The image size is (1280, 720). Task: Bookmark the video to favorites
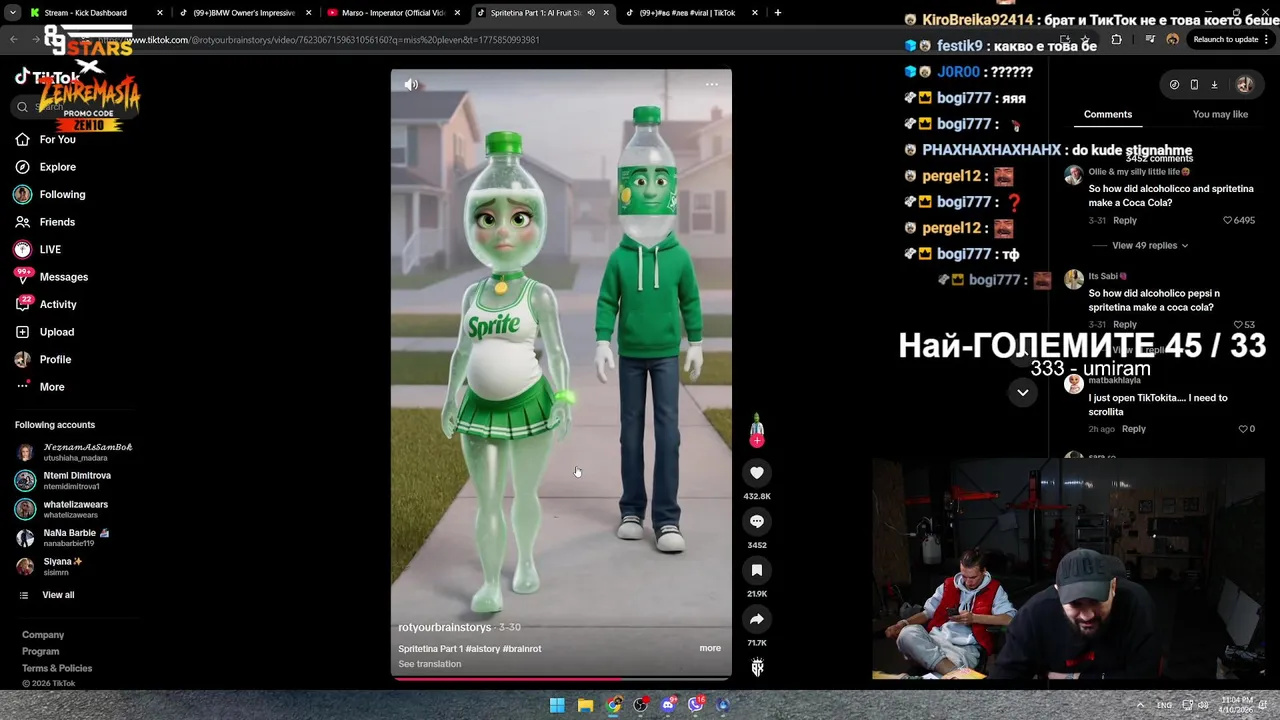757,570
